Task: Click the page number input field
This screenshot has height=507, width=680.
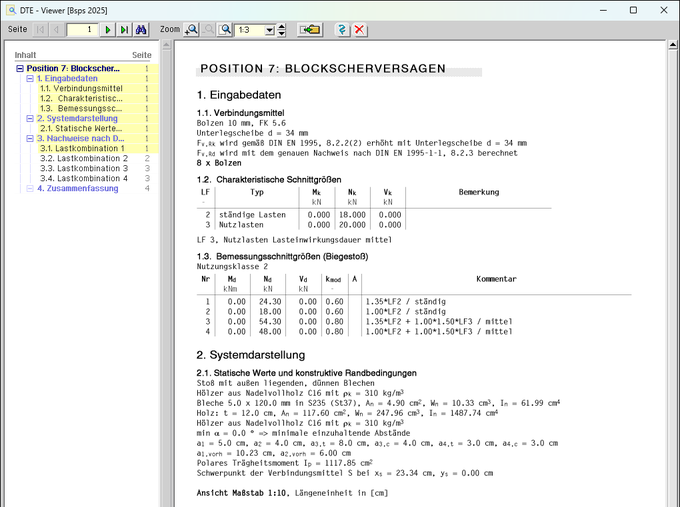Action: point(82,30)
